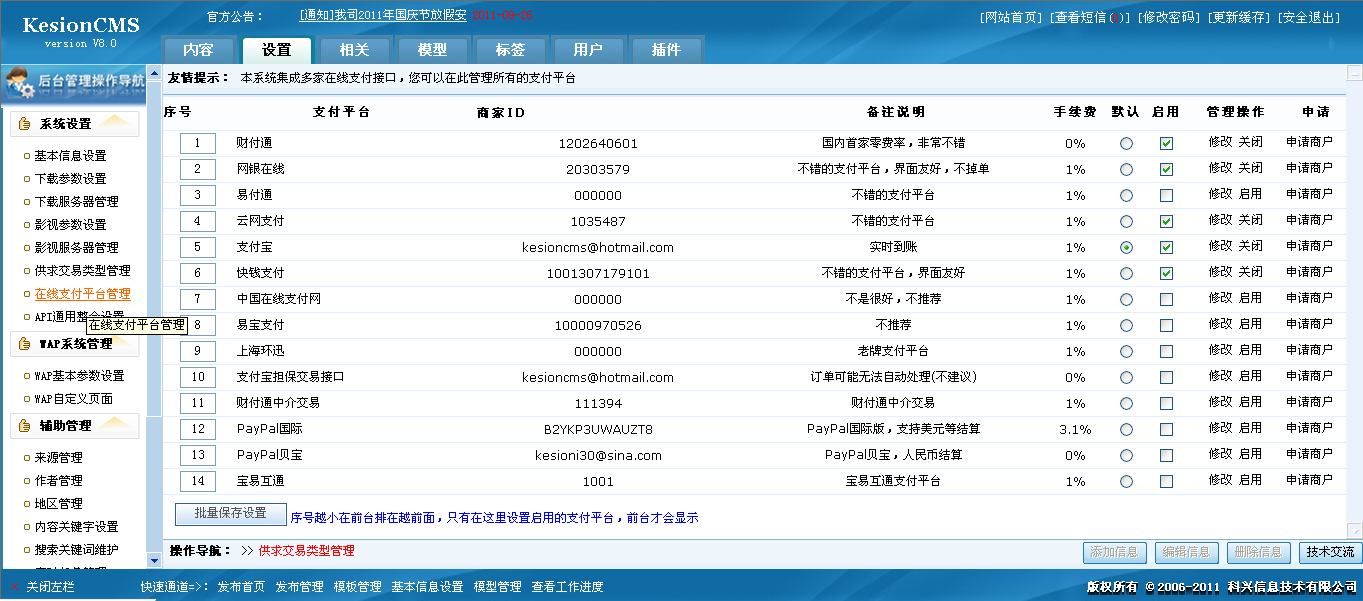Click the bullet icon before 基本信息设置
This screenshot has width=1363, height=601.
26,157
